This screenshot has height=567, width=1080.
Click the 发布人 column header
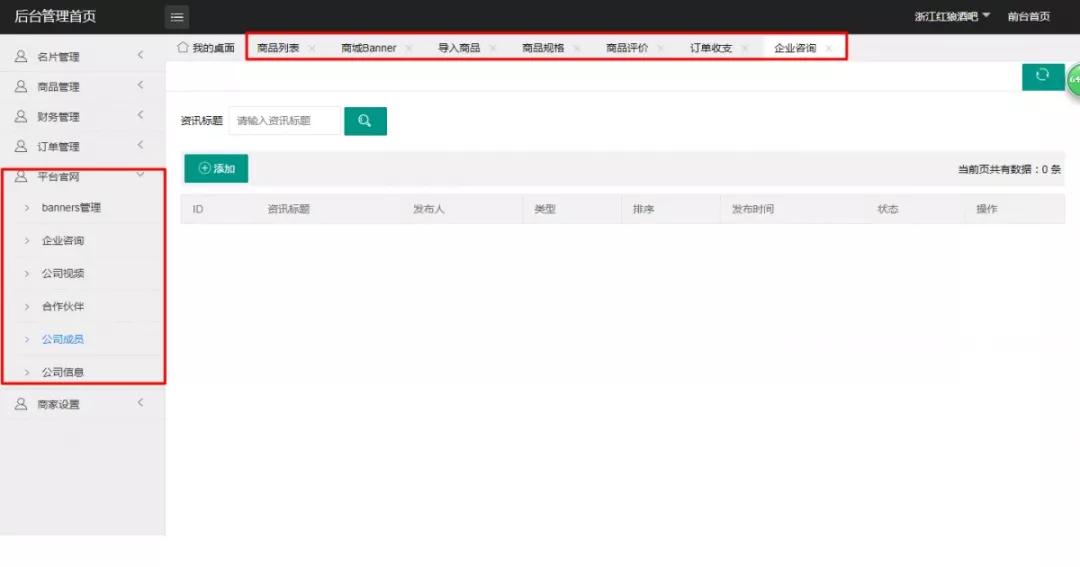click(x=428, y=209)
